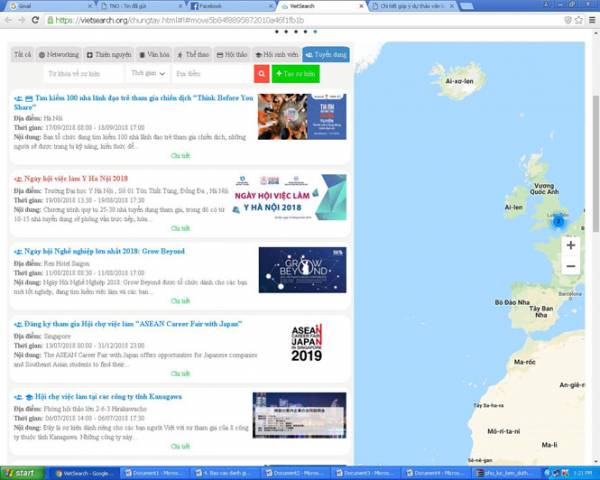The height and width of the screenshot is (480, 600).
Task: Bookmark this page with star icon
Action: 566,19
